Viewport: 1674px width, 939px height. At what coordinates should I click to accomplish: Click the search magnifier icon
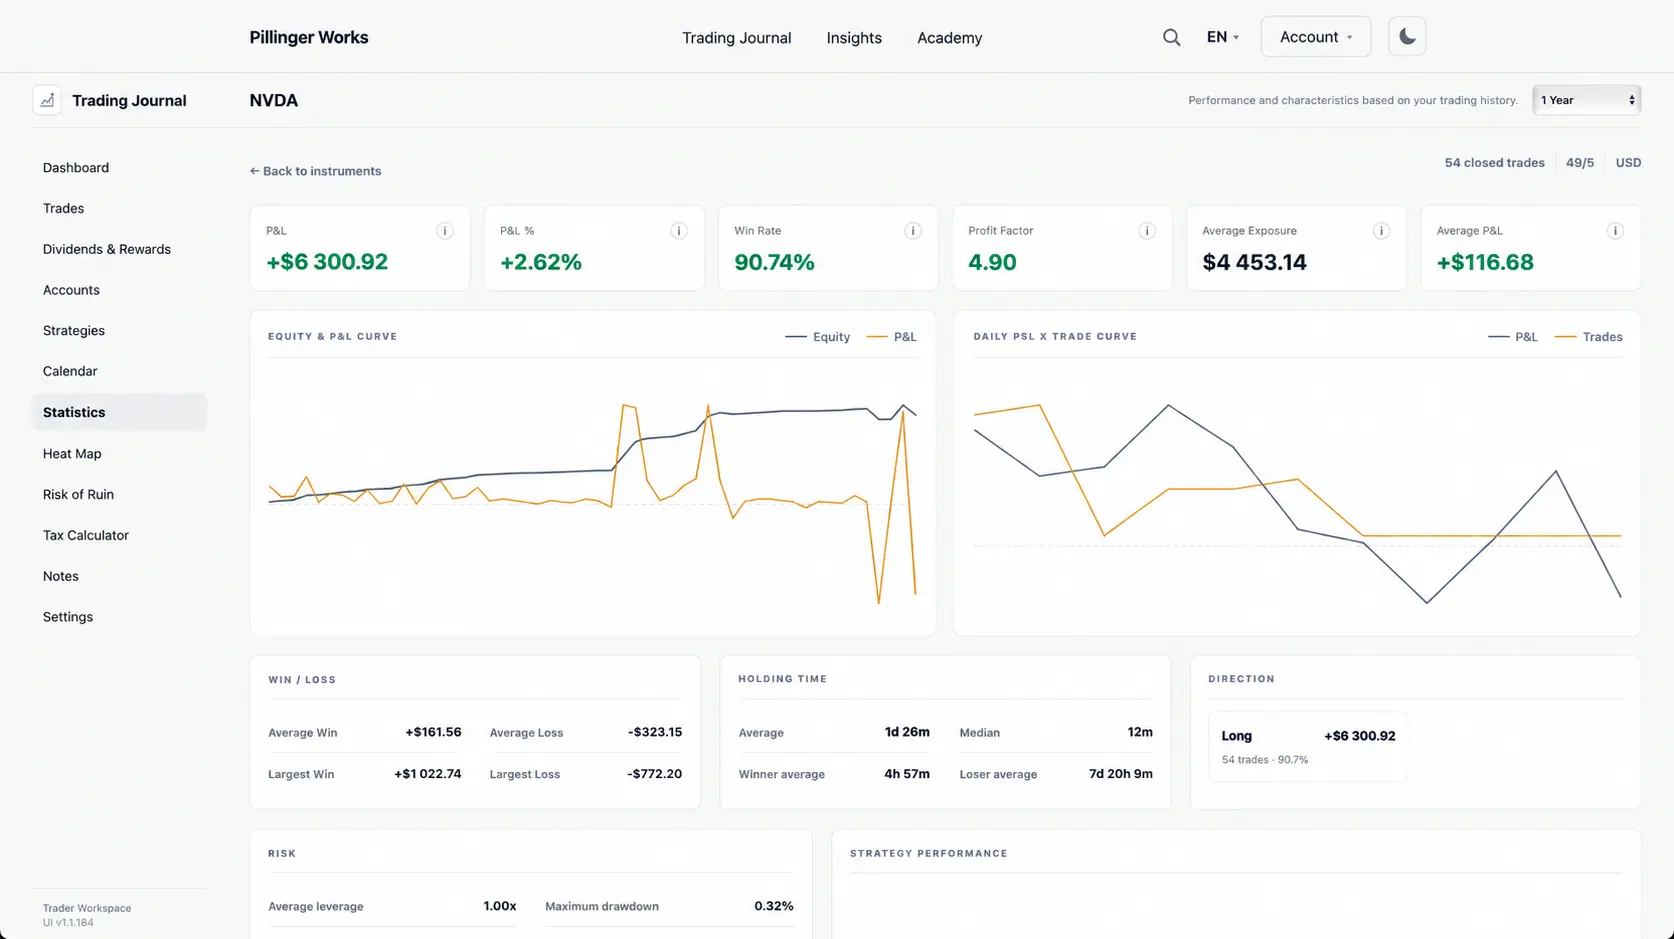coord(1171,37)
